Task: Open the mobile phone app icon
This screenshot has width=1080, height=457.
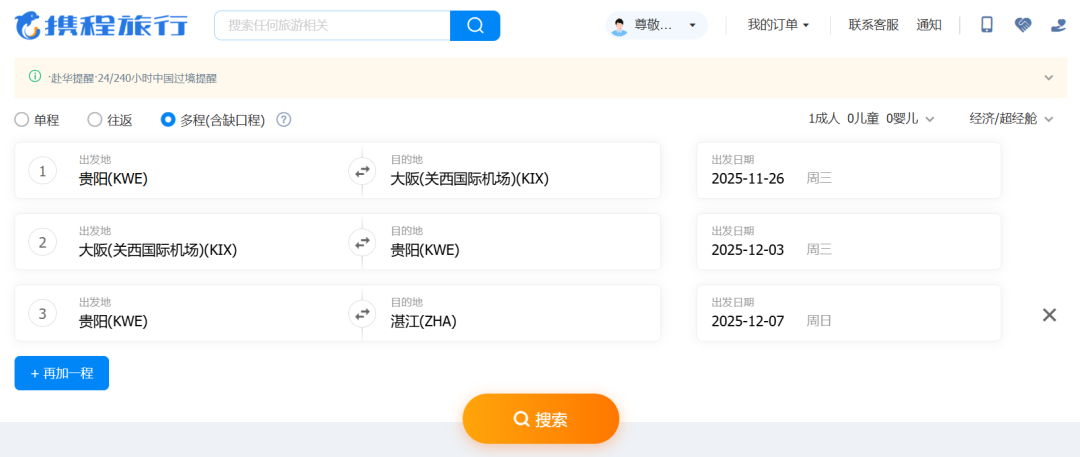Action: 987,25
